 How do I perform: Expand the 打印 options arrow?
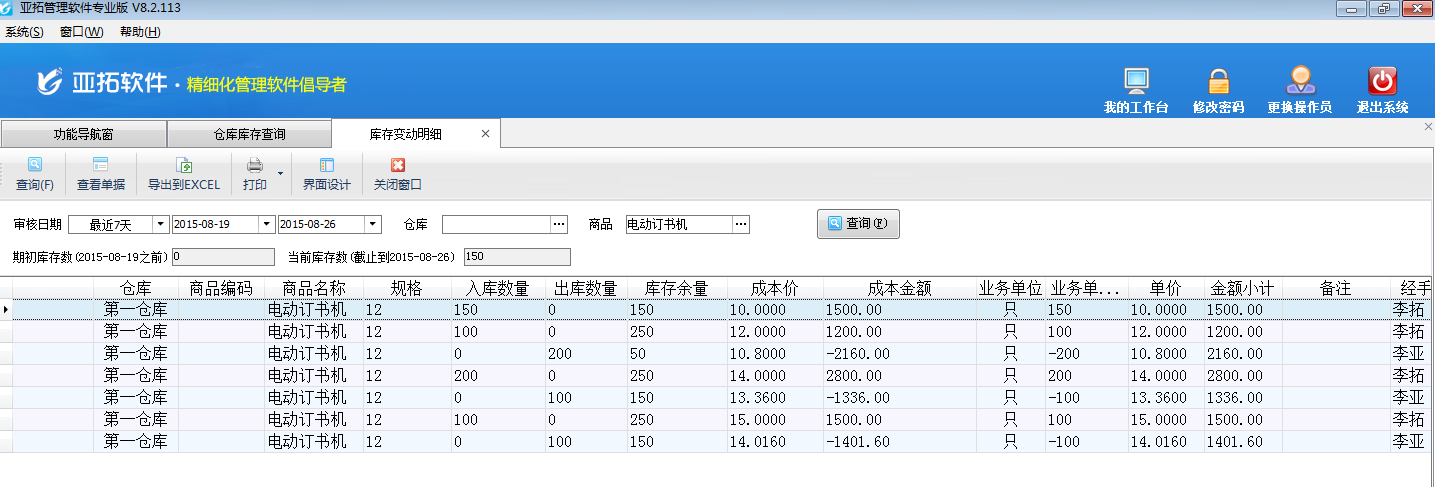pyautogui.click(x=280, y=174)
